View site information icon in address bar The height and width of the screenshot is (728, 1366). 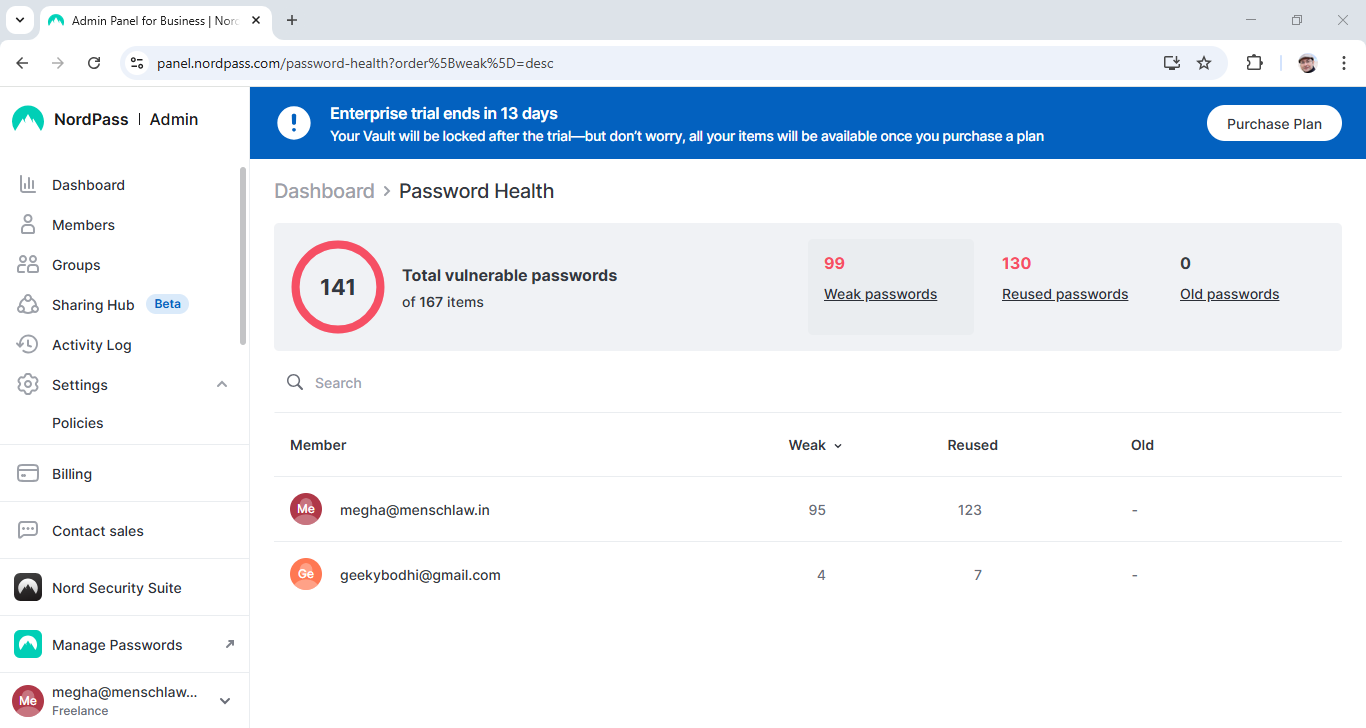point(138,63)
